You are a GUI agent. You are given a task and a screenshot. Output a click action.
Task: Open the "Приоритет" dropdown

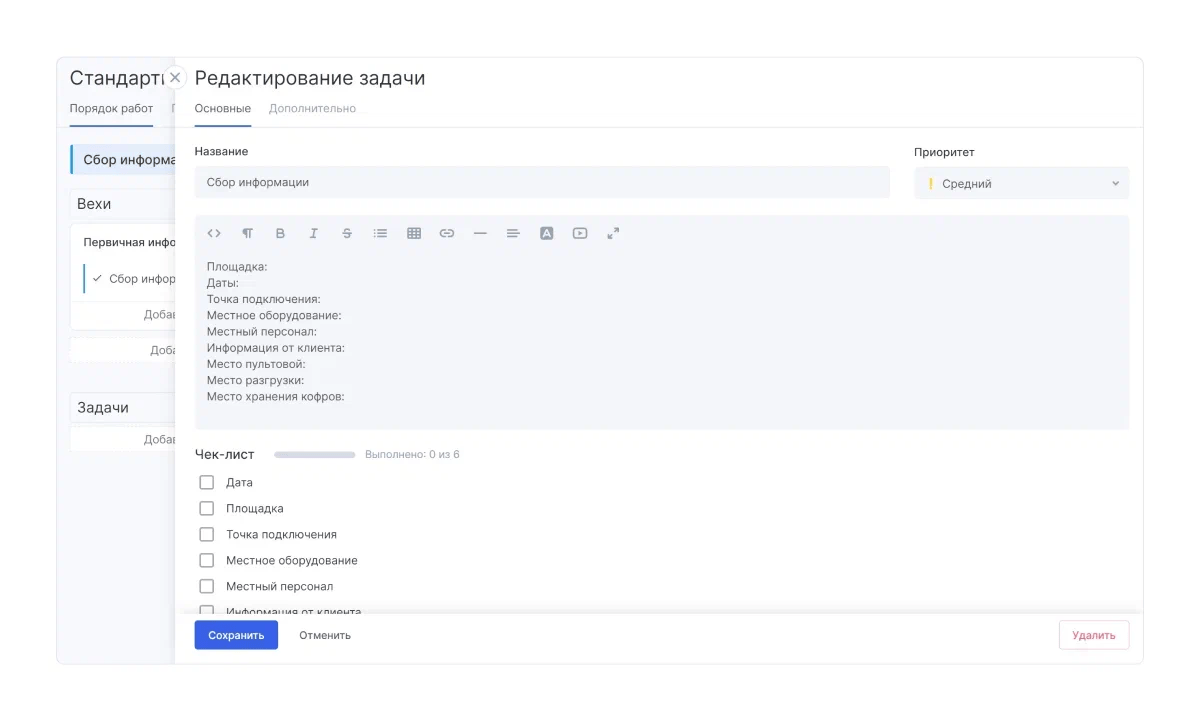[1021, 183]
